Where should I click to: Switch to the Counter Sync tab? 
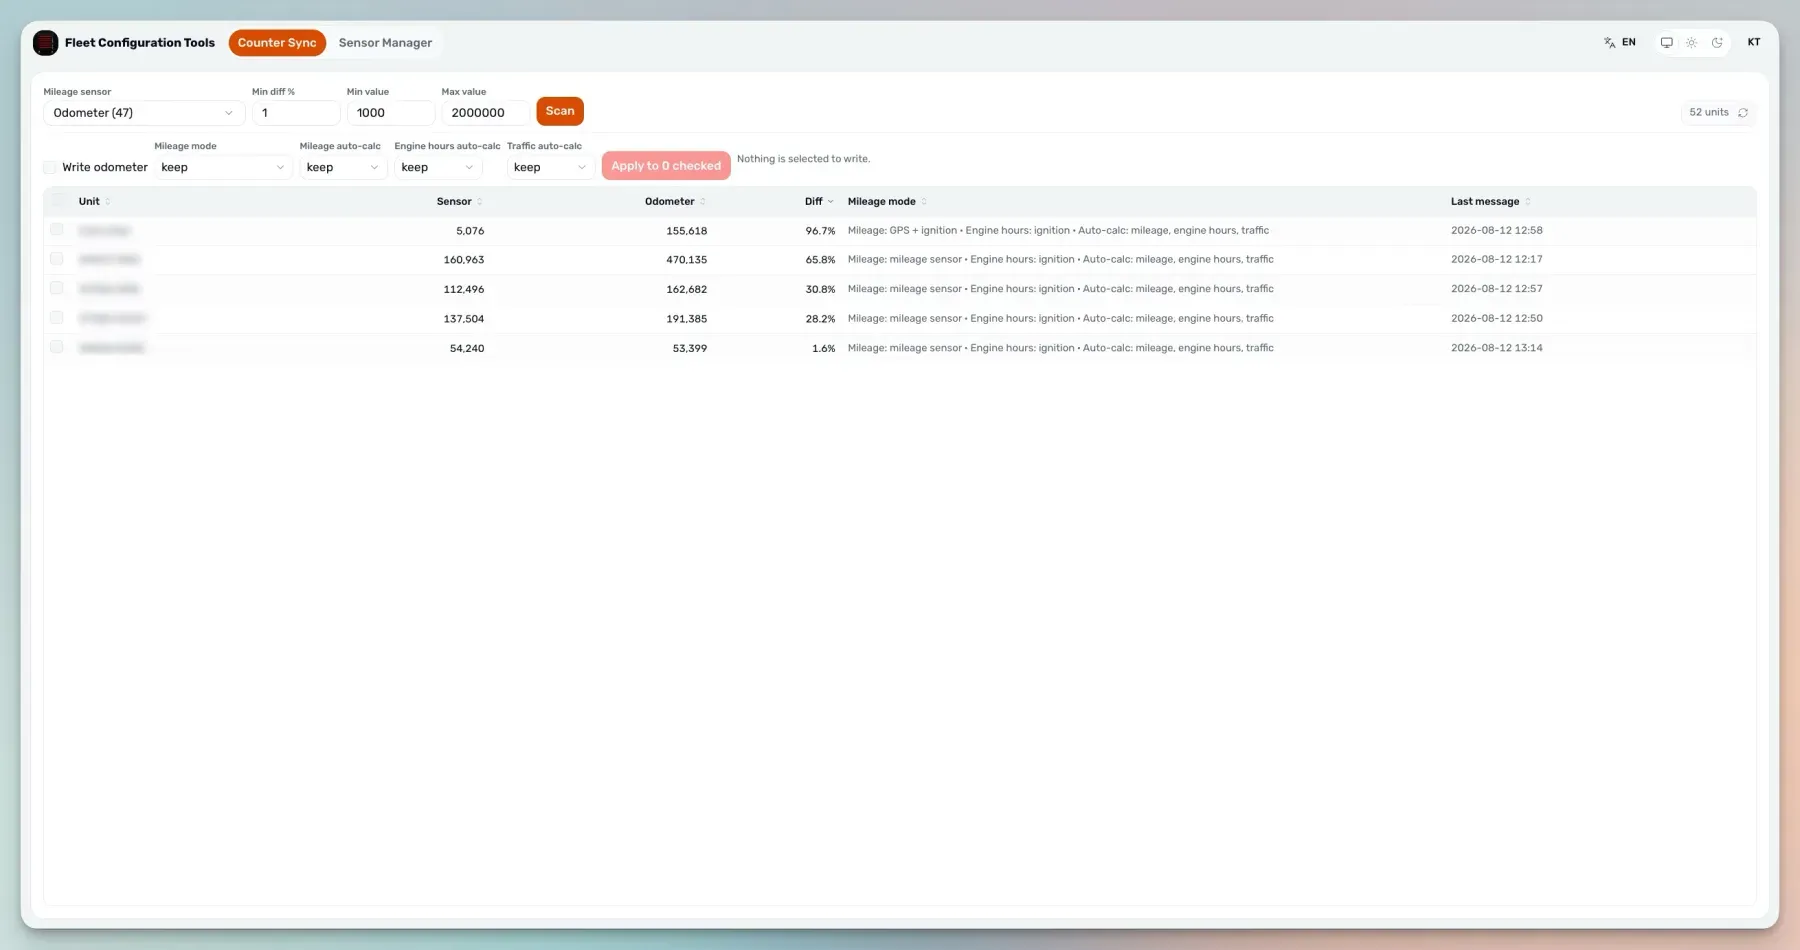(277, 43)
